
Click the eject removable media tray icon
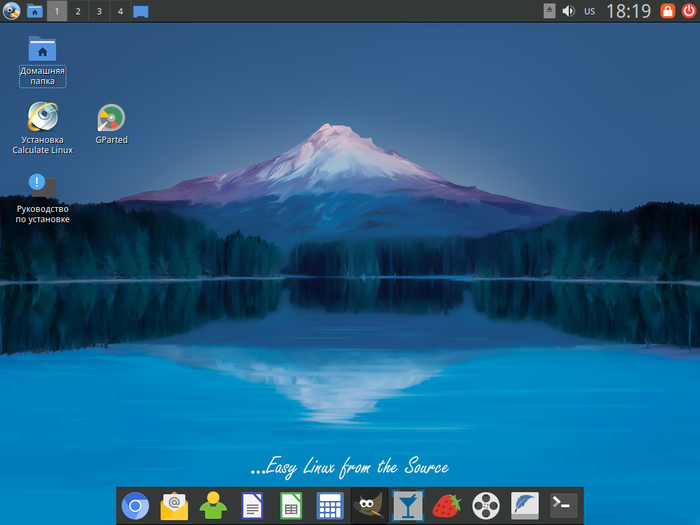[x=550, y=11]
